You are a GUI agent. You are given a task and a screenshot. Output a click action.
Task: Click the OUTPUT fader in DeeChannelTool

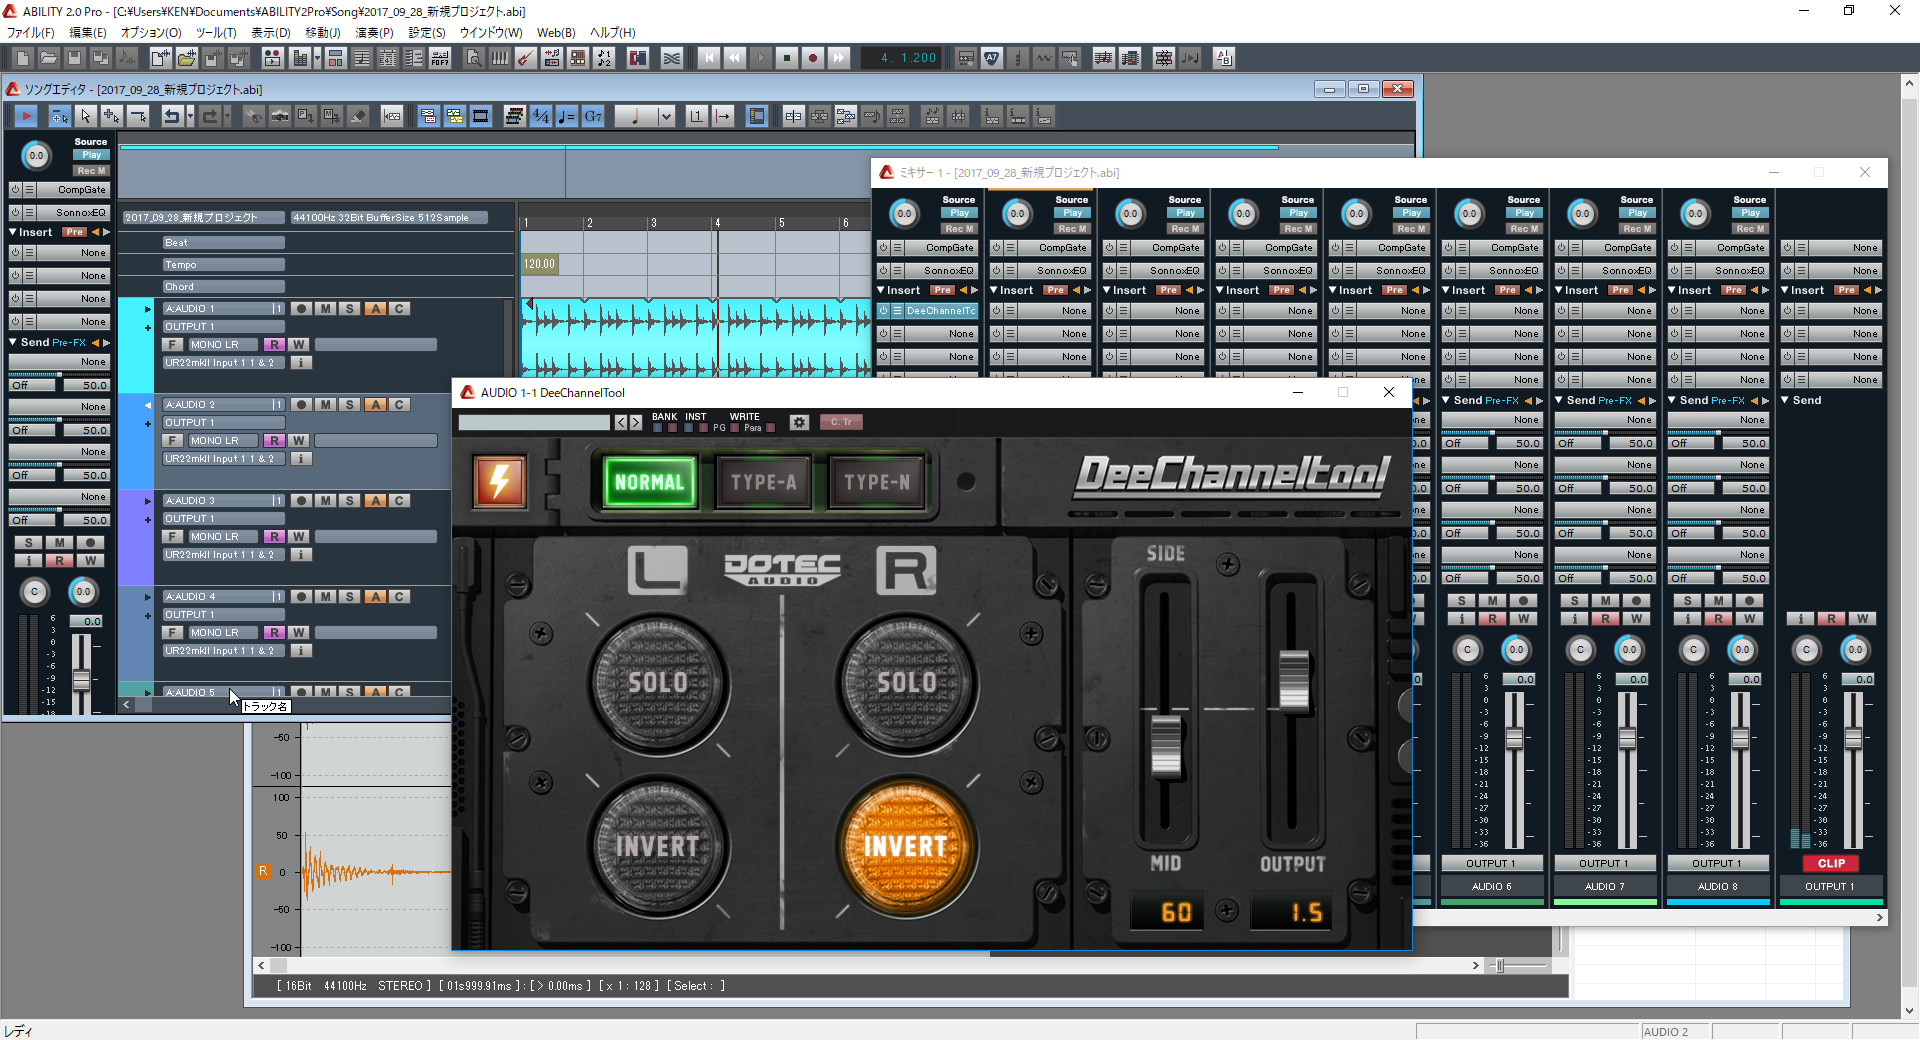click(x=1294, y=680)
